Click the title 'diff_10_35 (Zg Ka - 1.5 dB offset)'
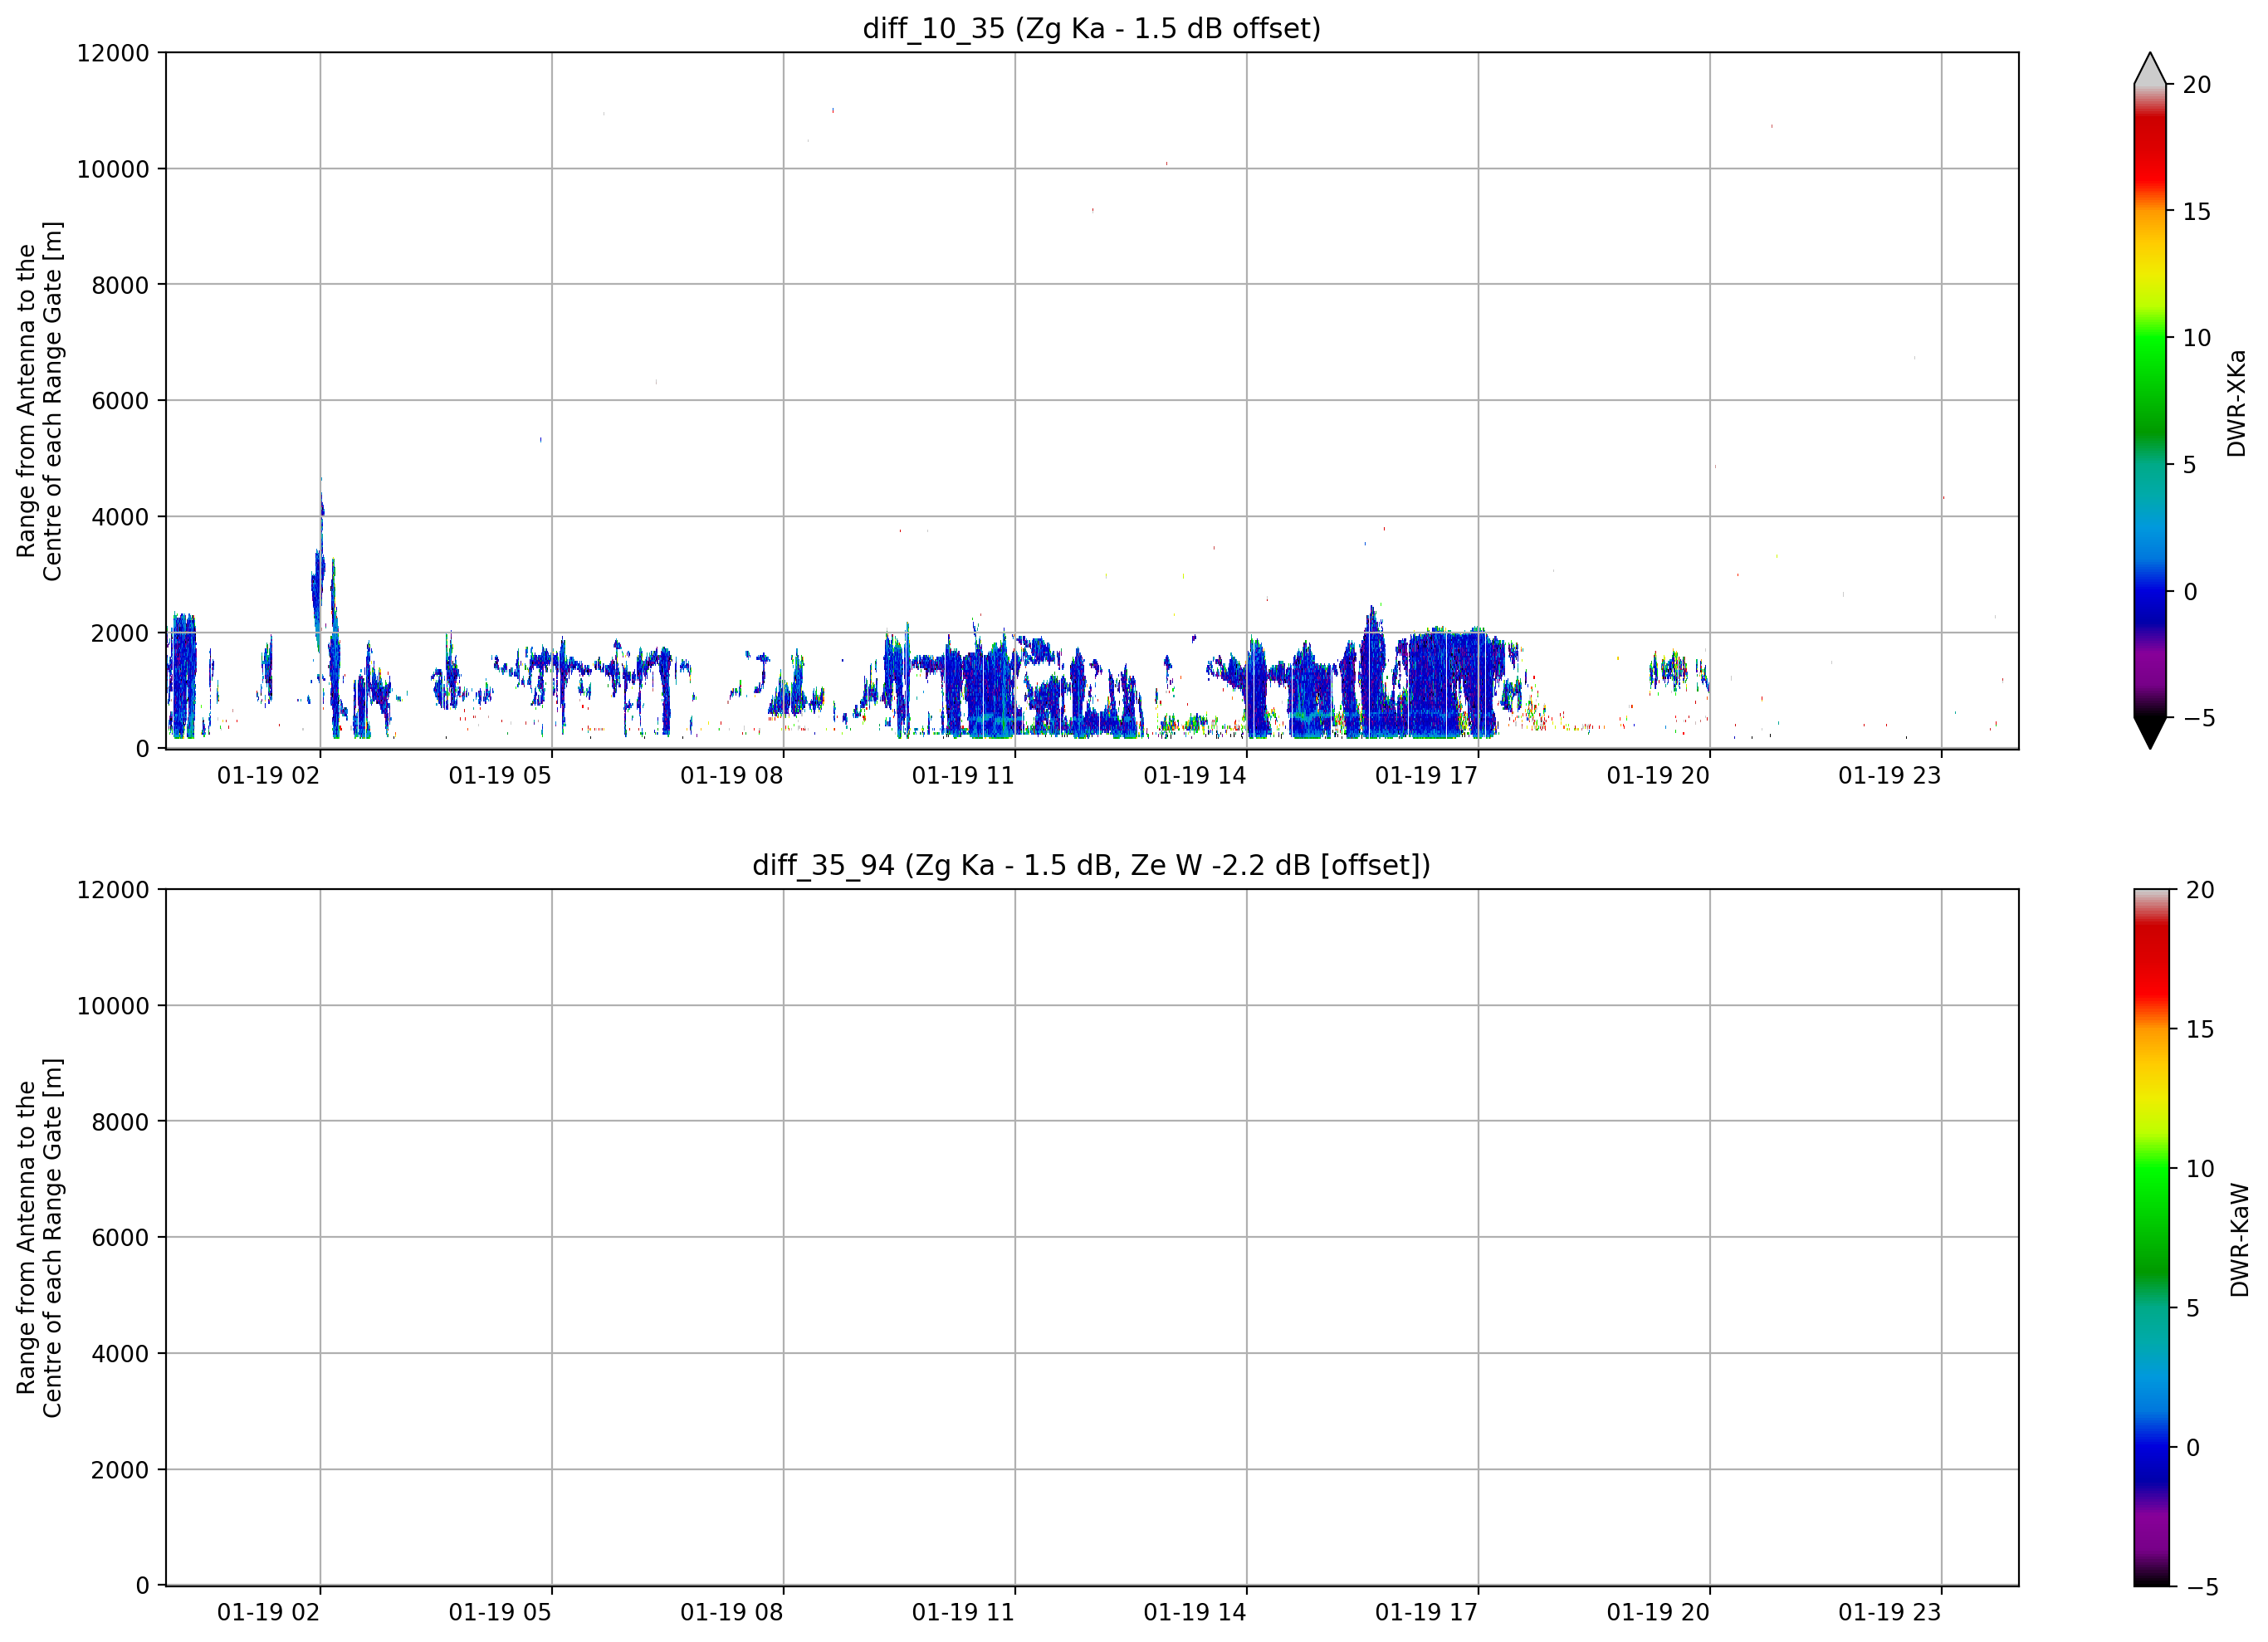Screen dimensions: 2268x1642 (1091, 28)
